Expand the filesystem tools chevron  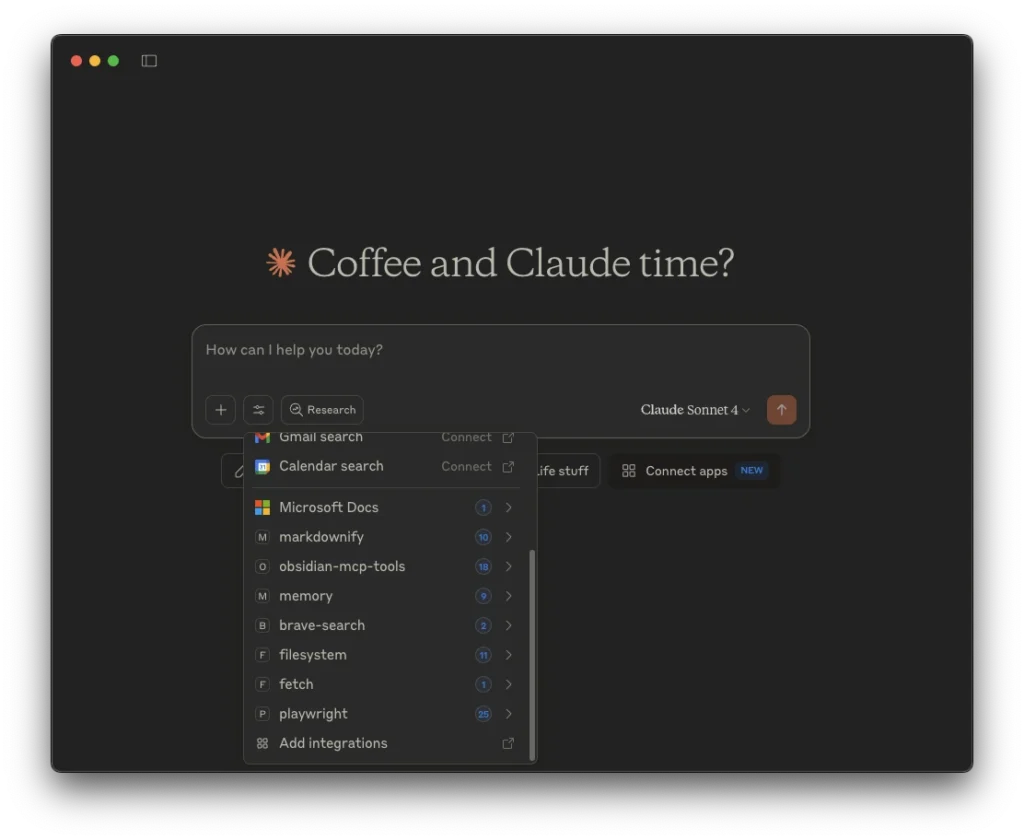coord(509,654)
